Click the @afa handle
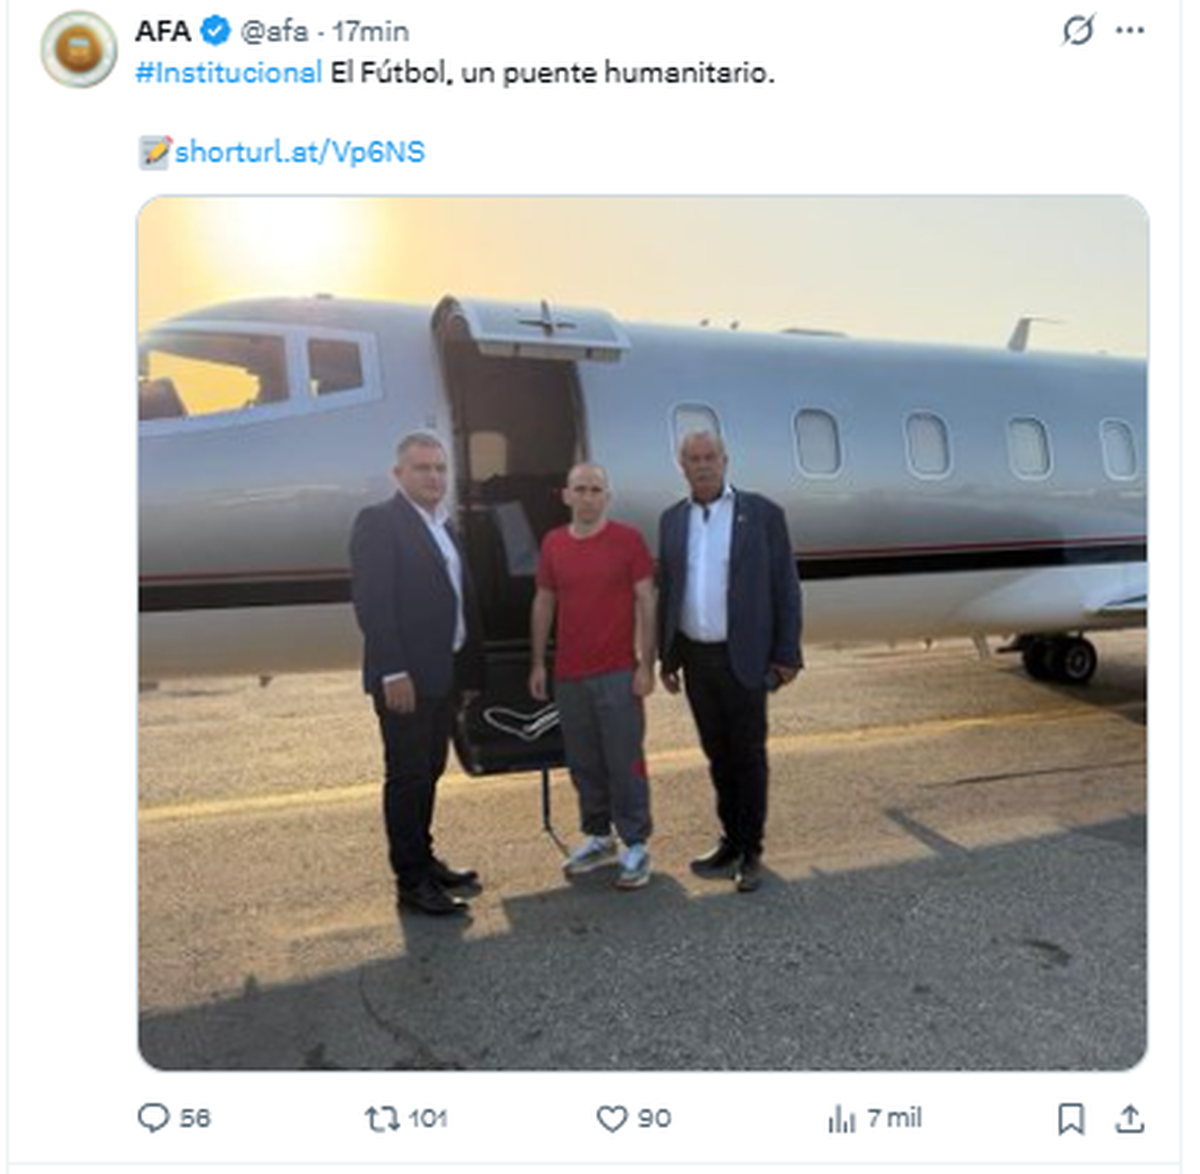 click(x=274, y=31)
